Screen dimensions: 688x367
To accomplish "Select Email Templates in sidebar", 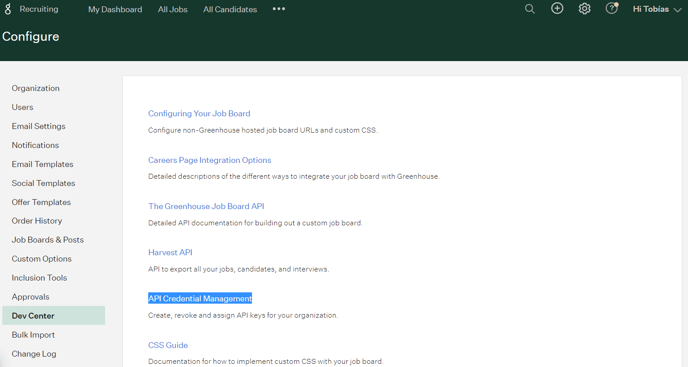I will pyautogui.click(x=43, y=164).
